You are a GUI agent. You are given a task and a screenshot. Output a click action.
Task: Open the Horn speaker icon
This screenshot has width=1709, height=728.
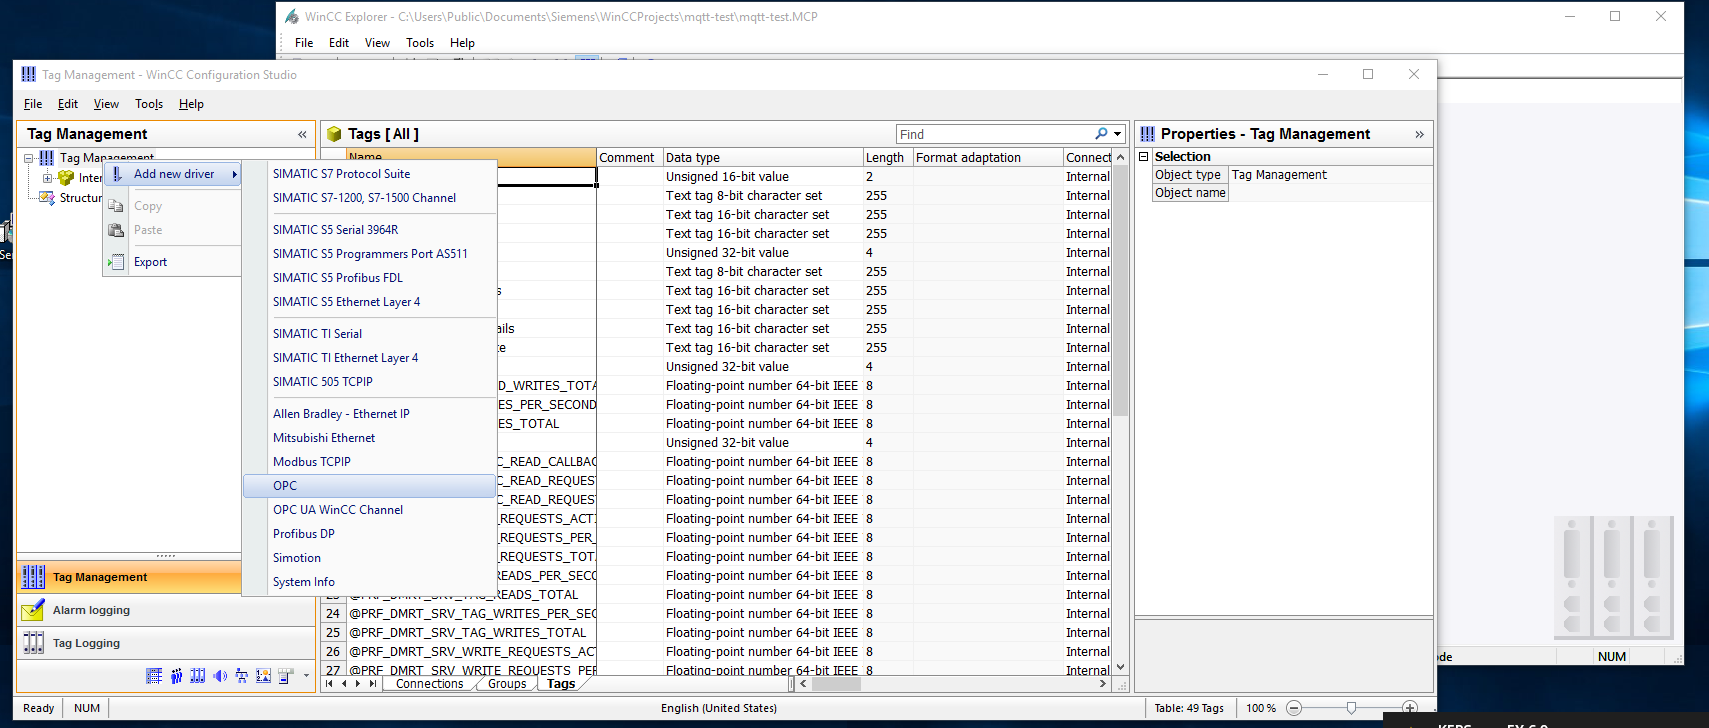220,676
